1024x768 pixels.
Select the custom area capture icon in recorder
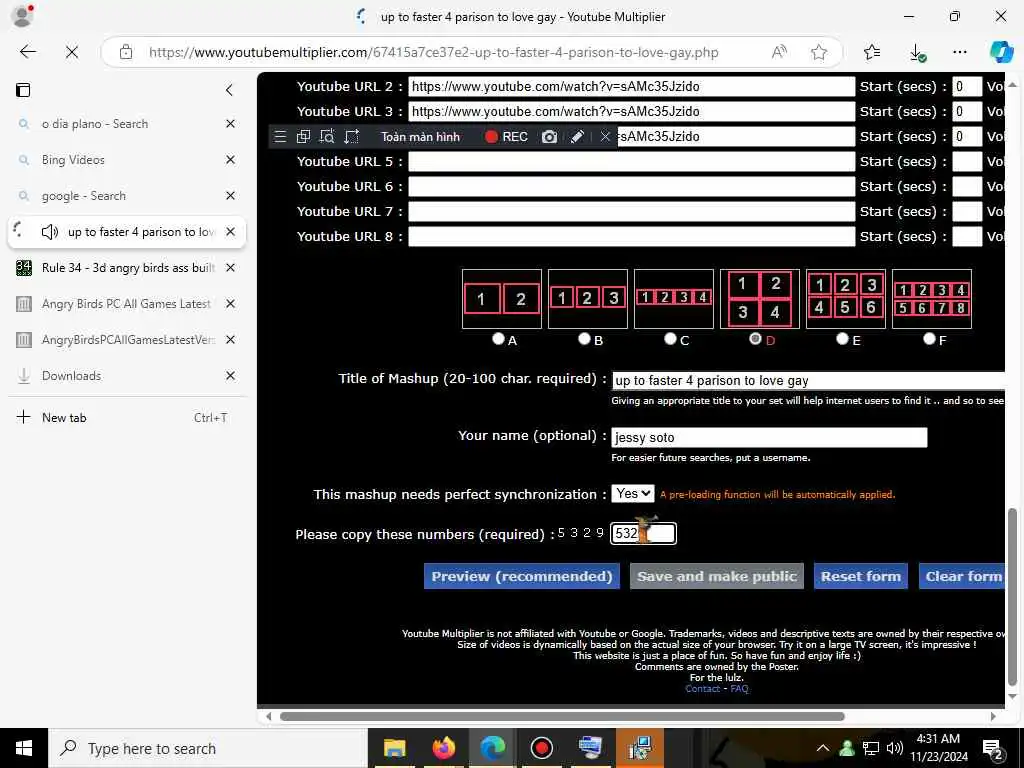click(x=351, y=136)
